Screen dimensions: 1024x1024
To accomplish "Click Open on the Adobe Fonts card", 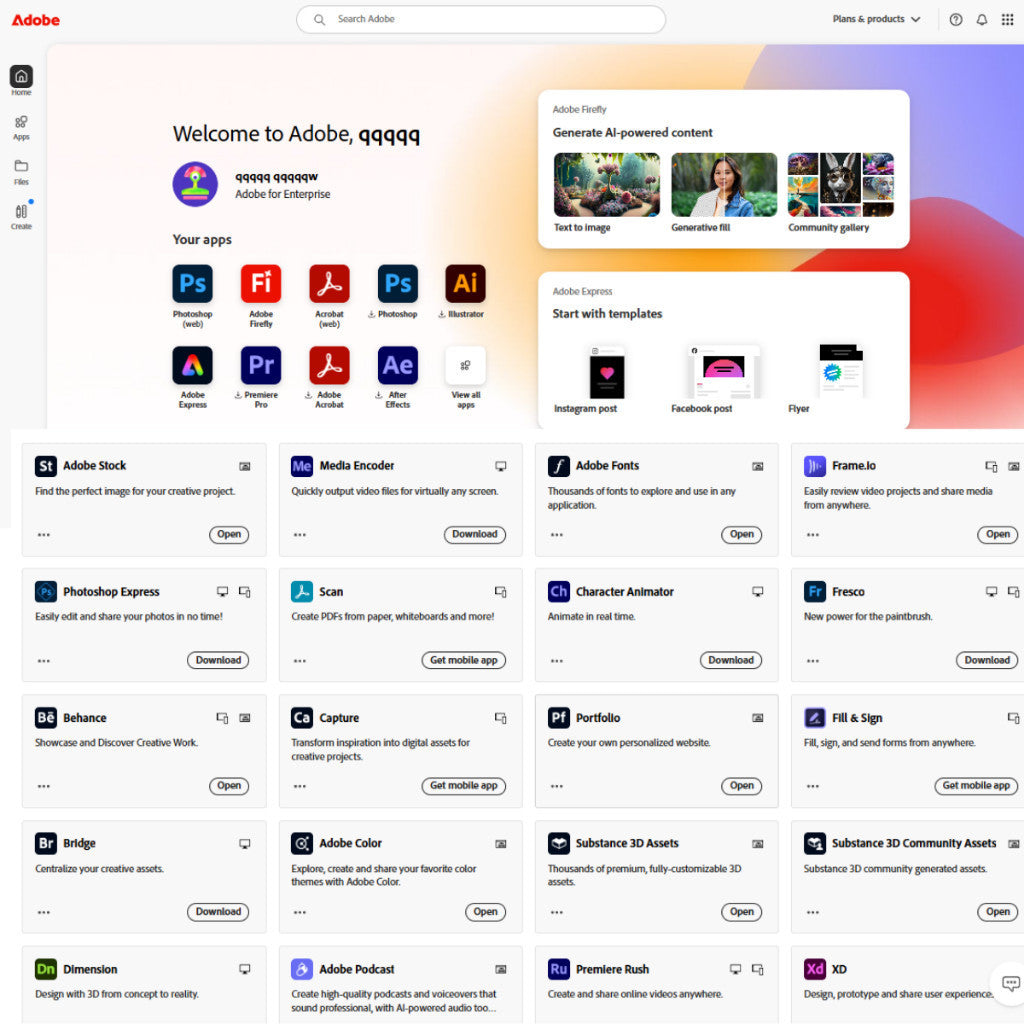I will [x=741, y=534].
